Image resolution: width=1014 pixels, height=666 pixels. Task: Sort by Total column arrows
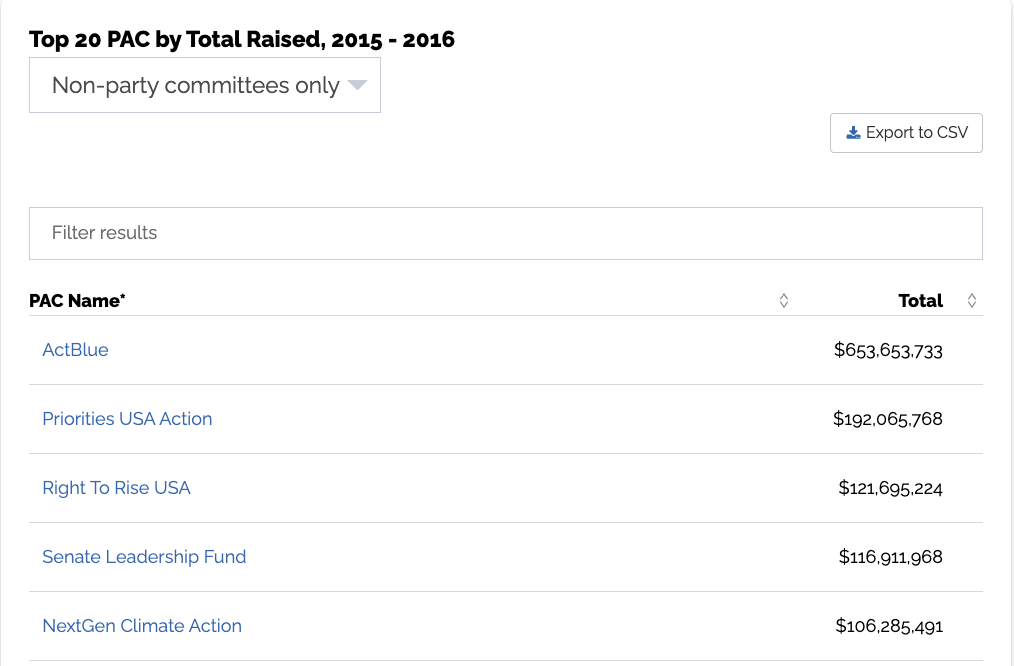click(972, 301)
